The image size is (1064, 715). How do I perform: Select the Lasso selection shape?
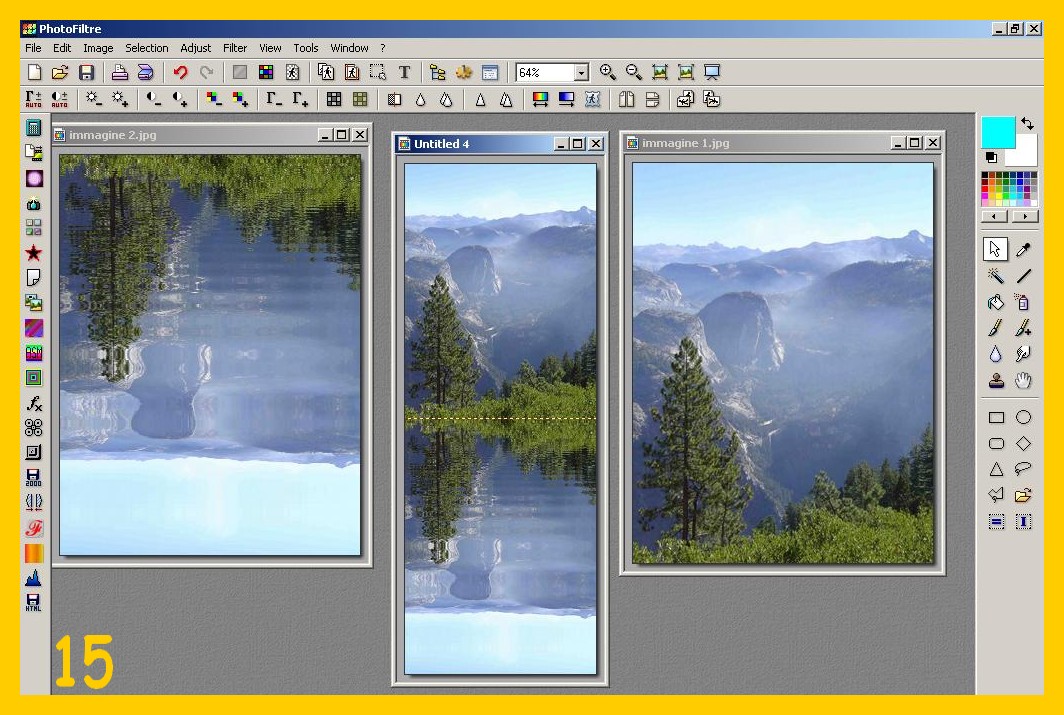click(1023, 469)
